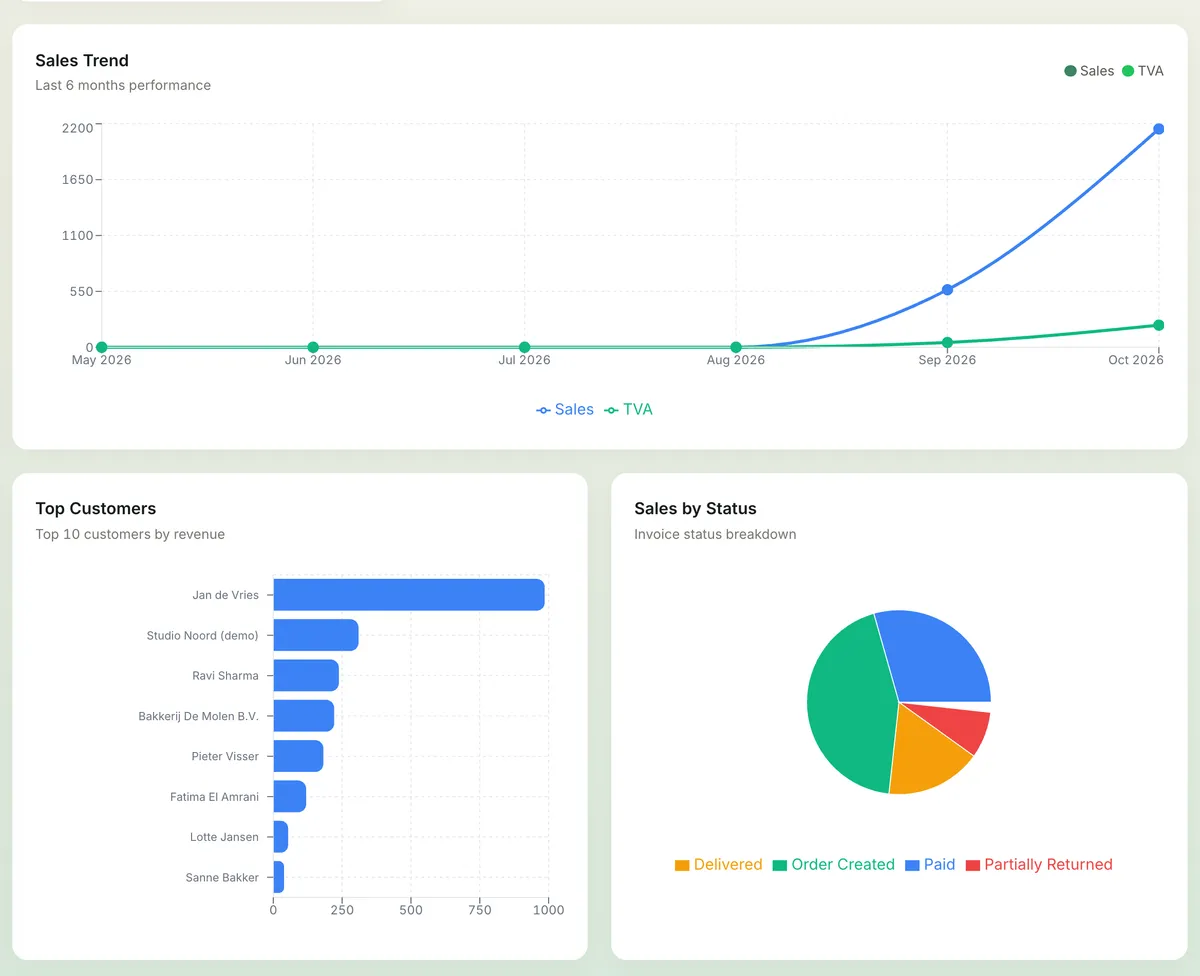Viewport: 1200px width, 976px height.
Task: Click the 'Aug 2026' x-axis label
Action: (x=736, y=360)
